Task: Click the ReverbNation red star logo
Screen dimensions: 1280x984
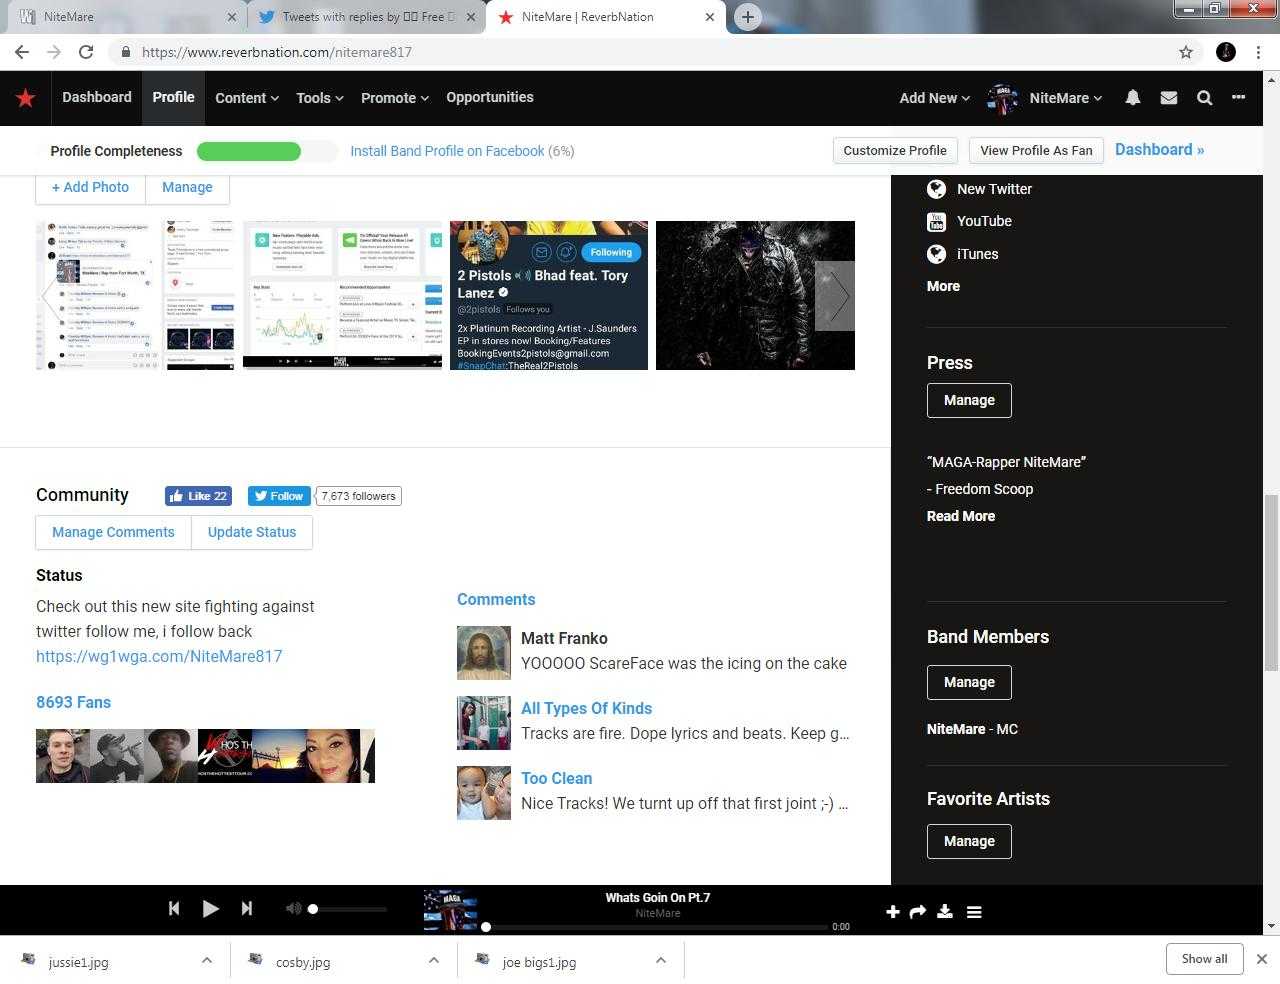Action: coord(26,98)
